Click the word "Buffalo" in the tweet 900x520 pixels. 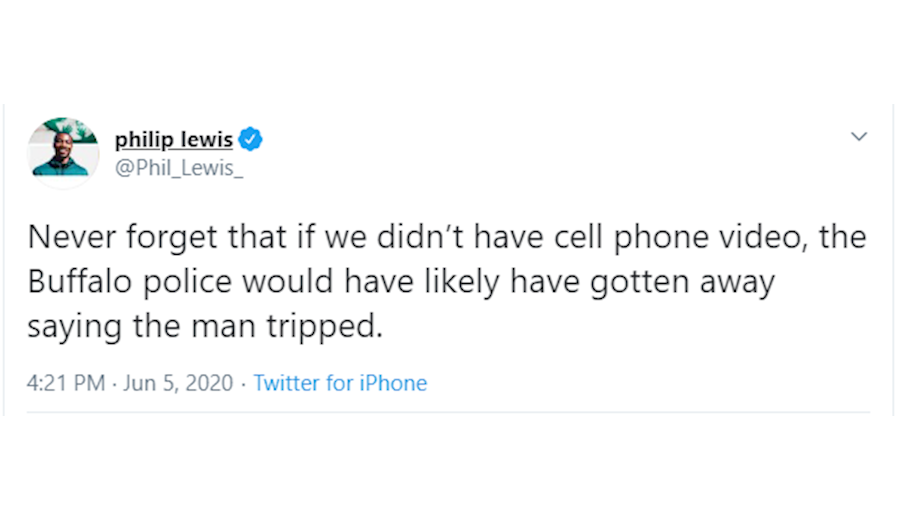76,282
